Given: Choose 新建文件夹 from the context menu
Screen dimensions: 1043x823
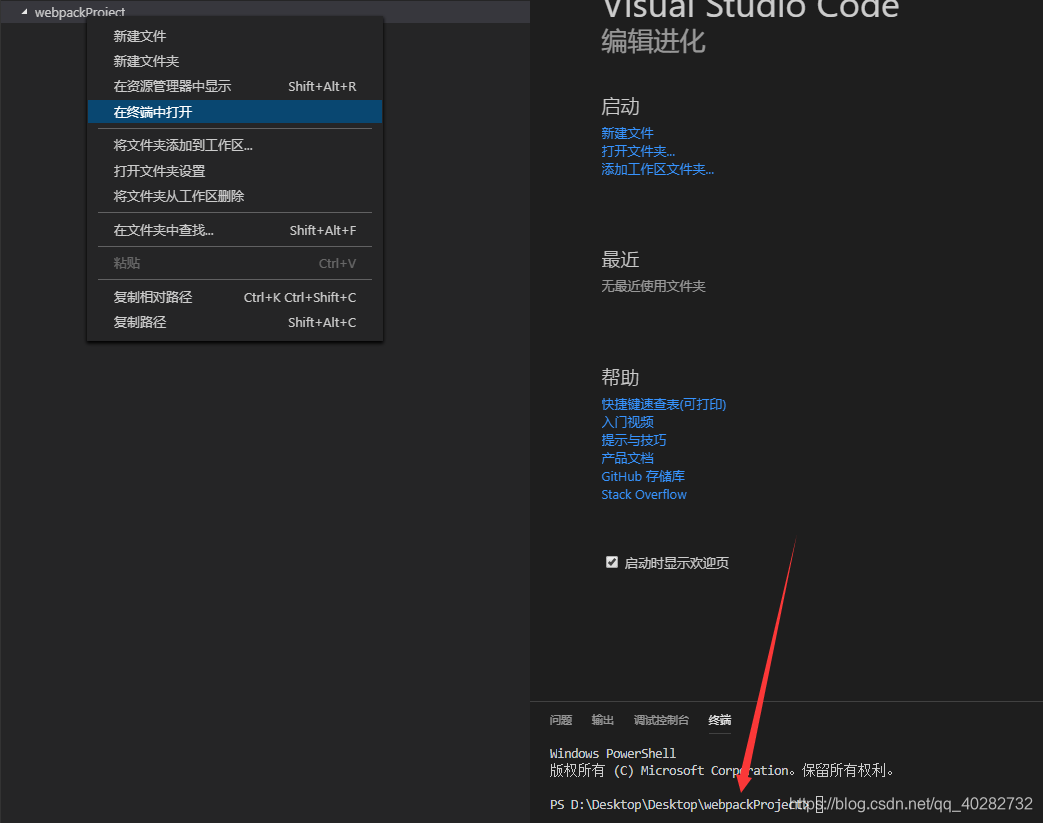Looking at the screenshot, I should click(148, 61).
